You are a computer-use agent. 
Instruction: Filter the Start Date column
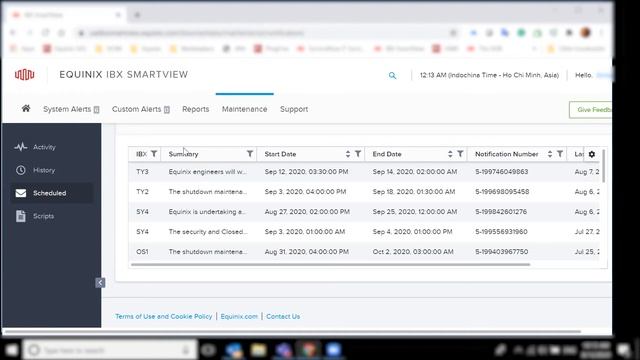358,154
